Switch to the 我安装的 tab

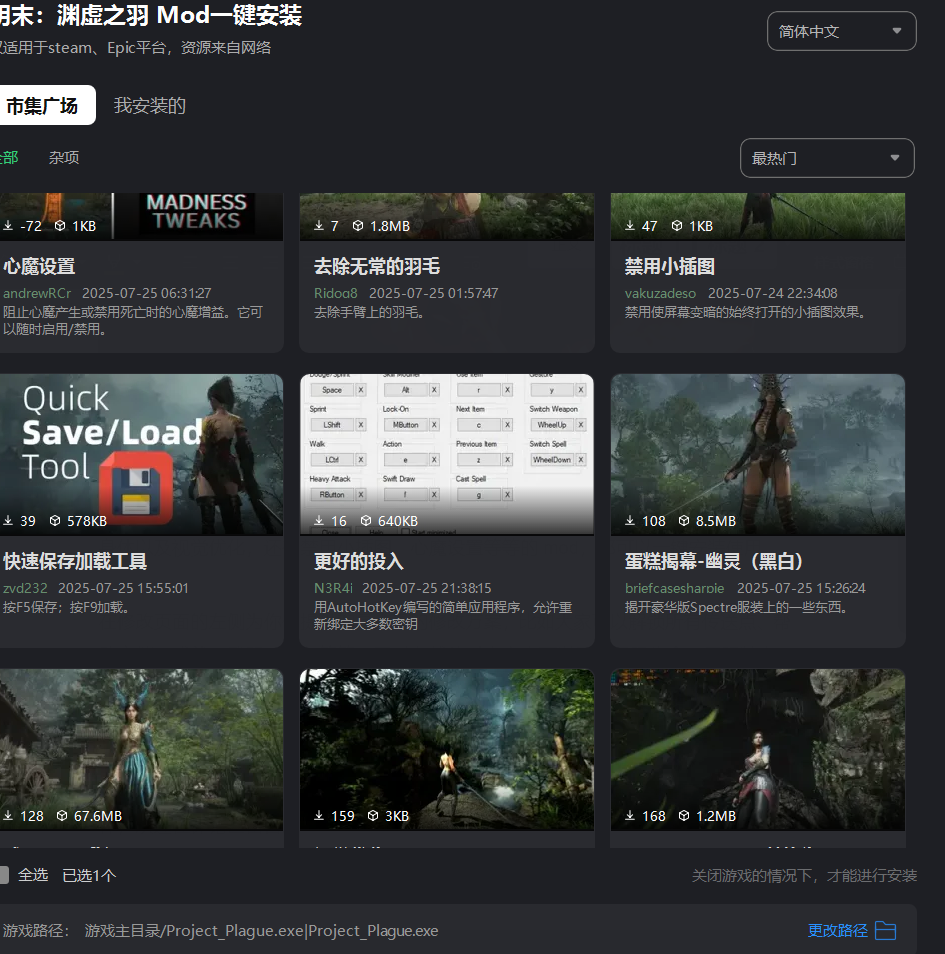(x=150, y=105)
